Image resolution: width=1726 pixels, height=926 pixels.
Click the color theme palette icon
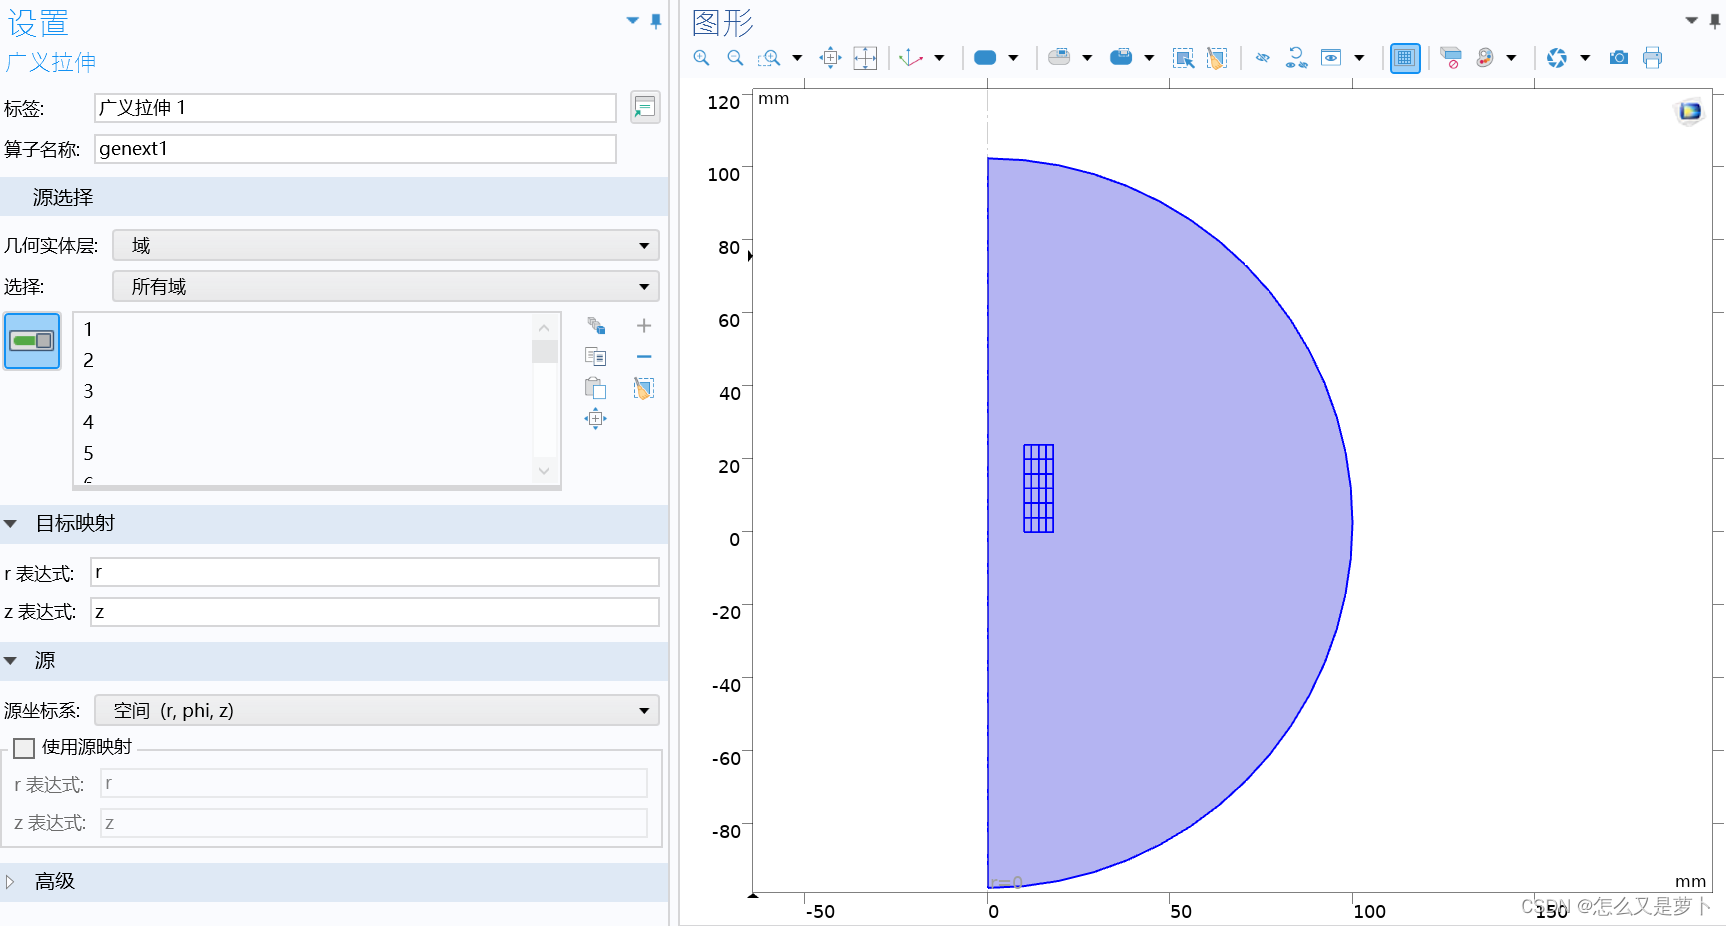click(x=1485, y=58)
